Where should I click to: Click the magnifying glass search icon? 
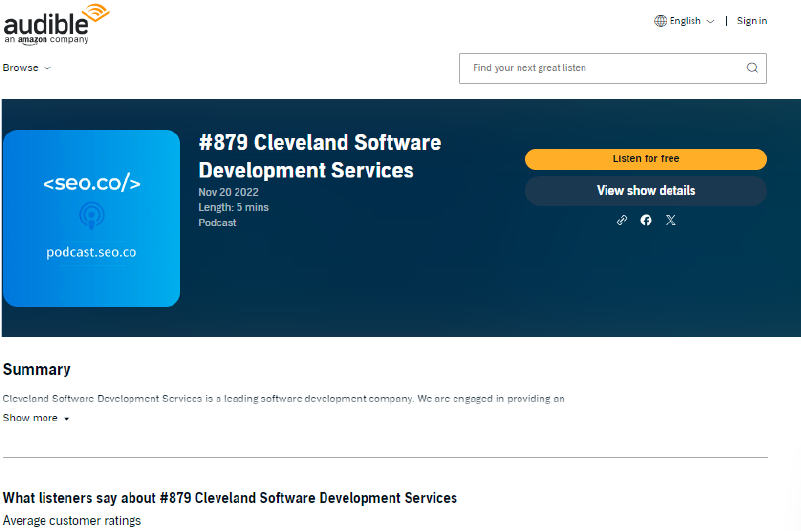pos(752,68)
